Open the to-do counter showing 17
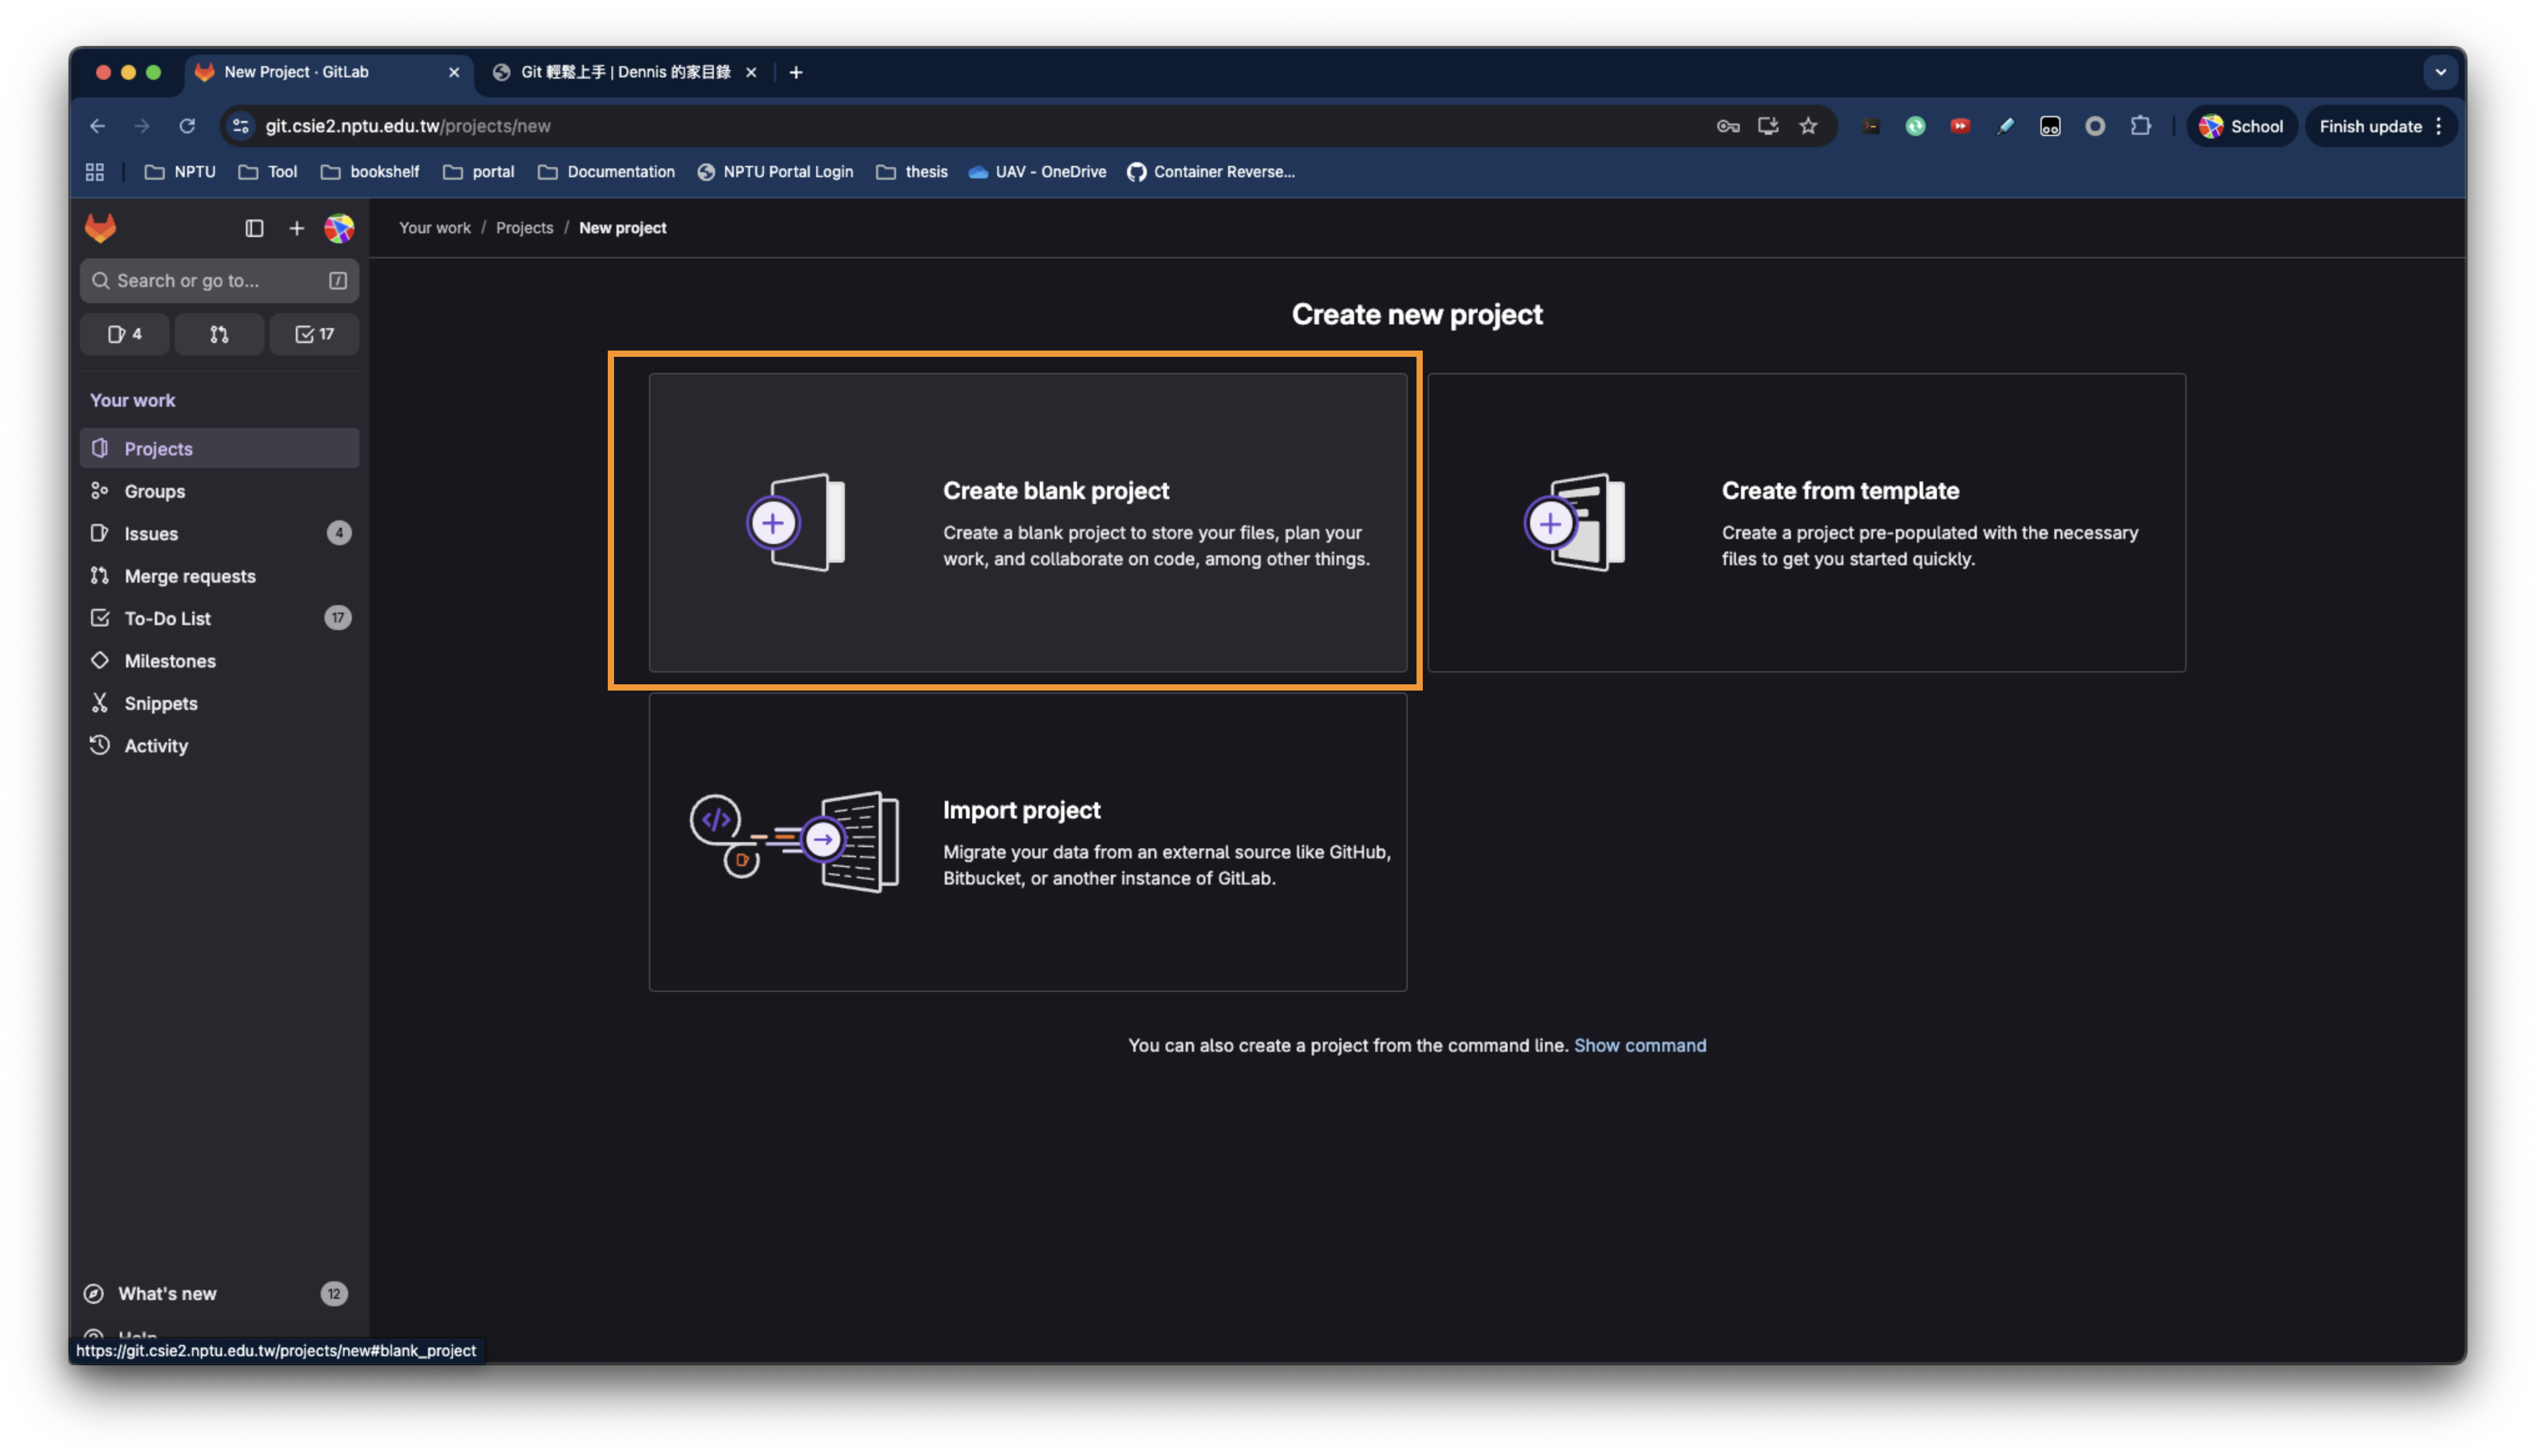 314,334
